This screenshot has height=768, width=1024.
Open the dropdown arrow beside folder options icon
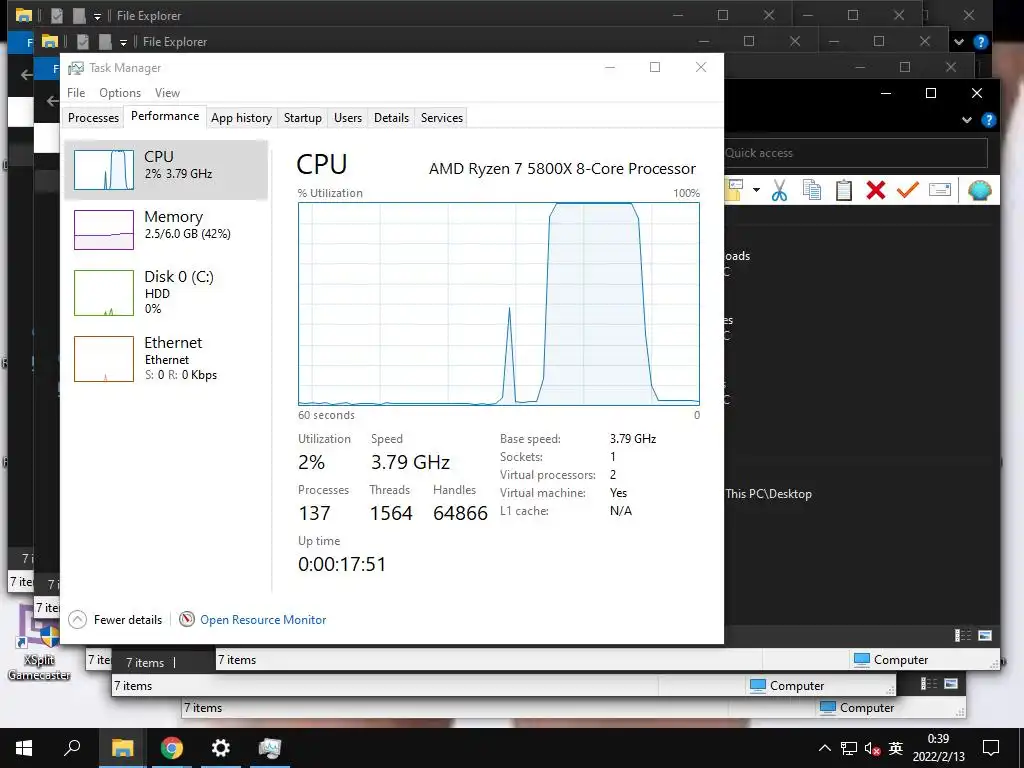[756, 190]
